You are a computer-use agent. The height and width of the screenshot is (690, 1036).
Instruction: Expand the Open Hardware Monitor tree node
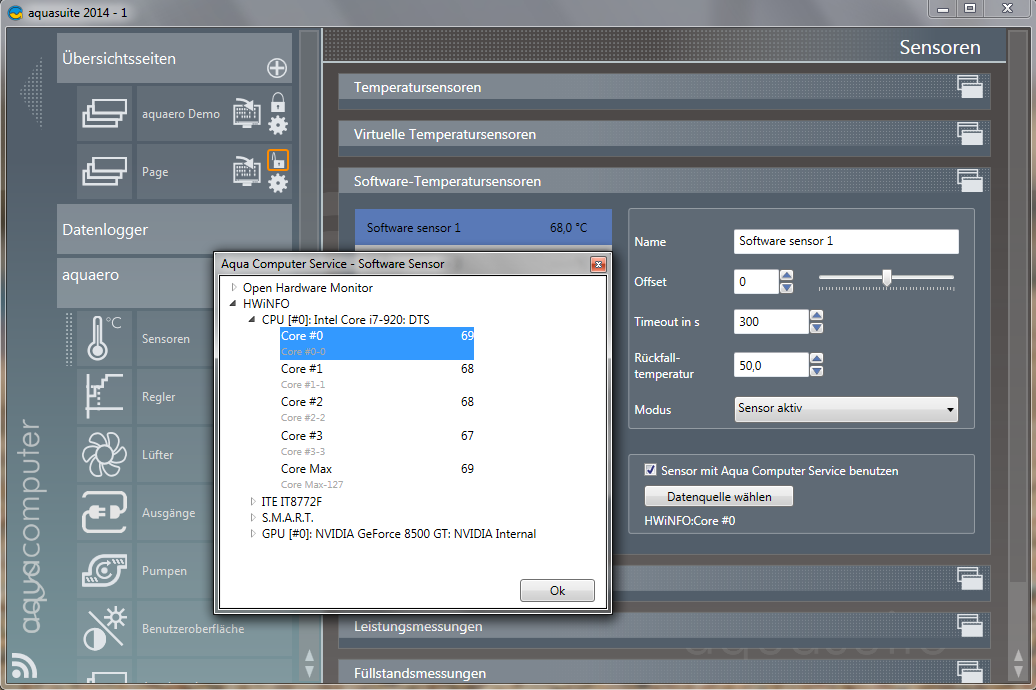pos(235,288)
